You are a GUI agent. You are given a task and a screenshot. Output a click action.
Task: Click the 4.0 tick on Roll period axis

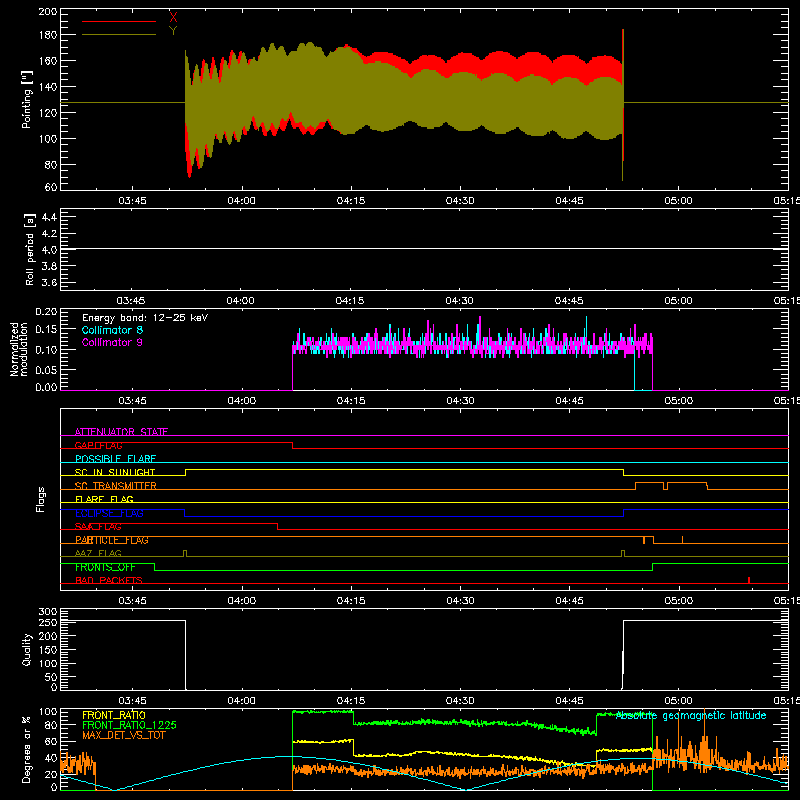click(49, 250)
